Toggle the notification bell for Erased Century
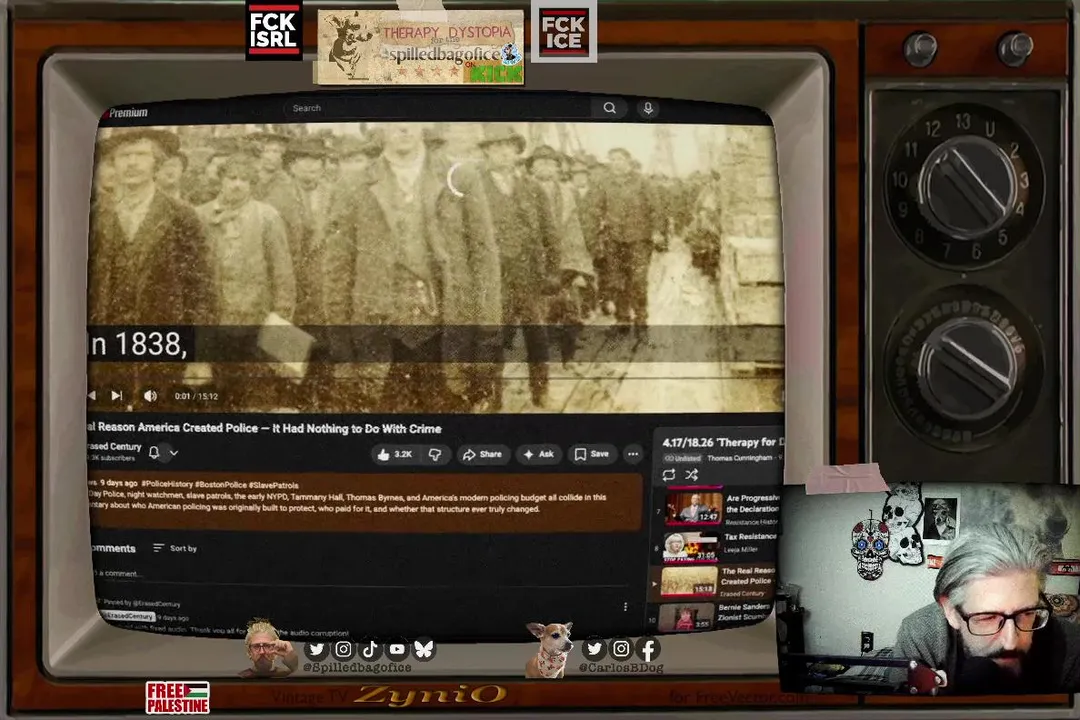Screen dimensions: 1080x720 coord(154,453)
